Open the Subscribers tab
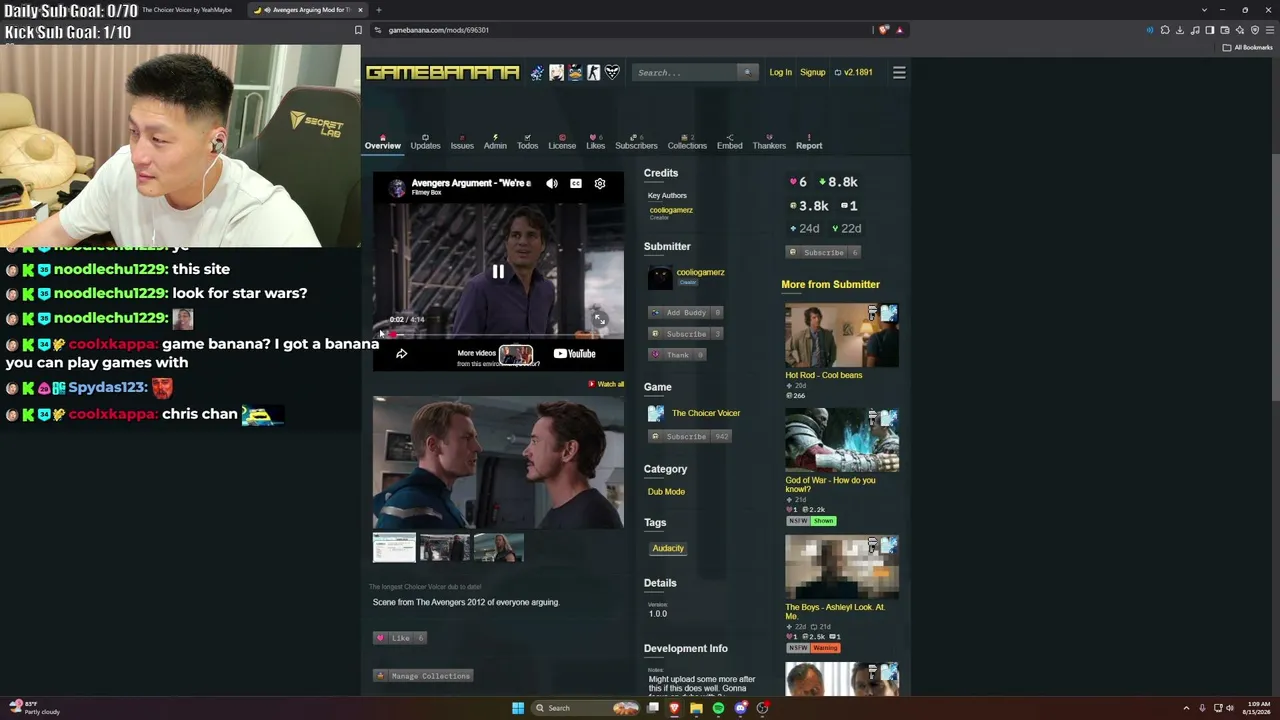The width and height of the screenshot is (1280, 720). [636, 142]
